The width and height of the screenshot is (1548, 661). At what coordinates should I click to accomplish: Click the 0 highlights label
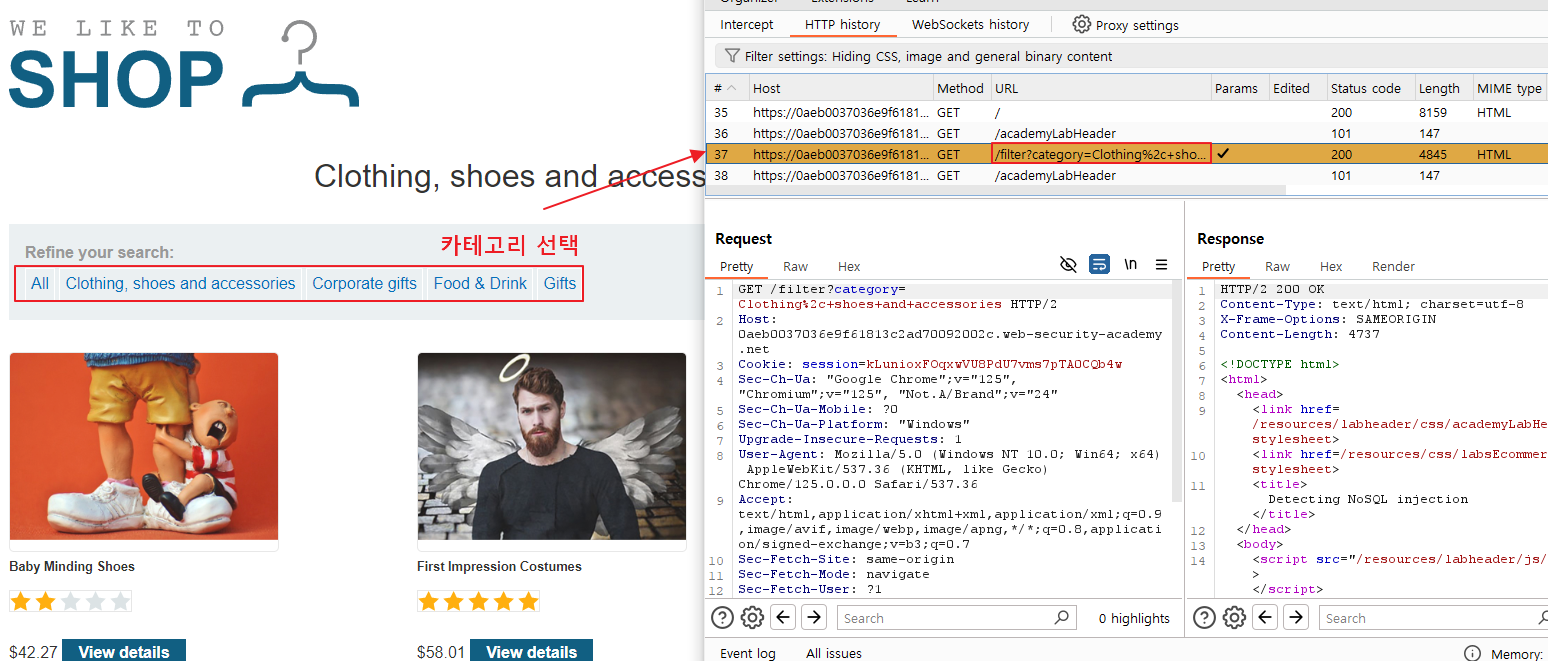coord(1133,618)
